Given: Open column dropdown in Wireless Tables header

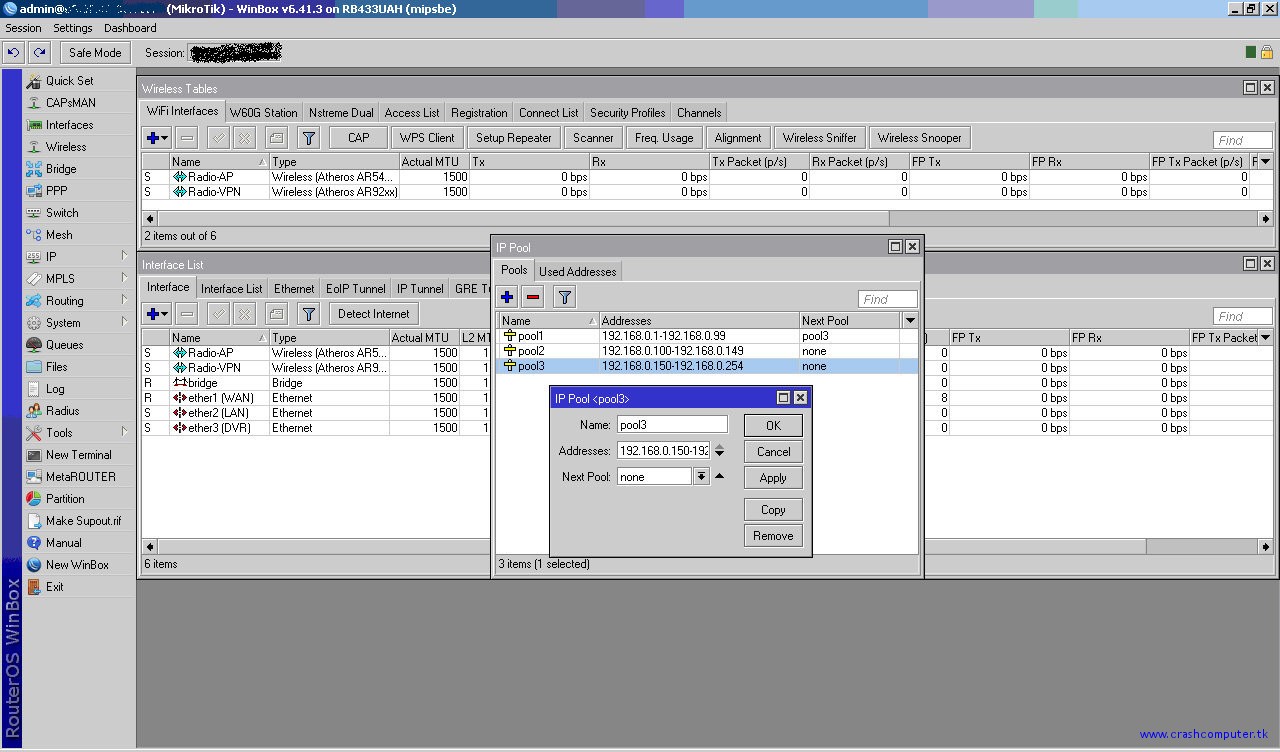Looking at the screenshot, I should click(1265, 161).
